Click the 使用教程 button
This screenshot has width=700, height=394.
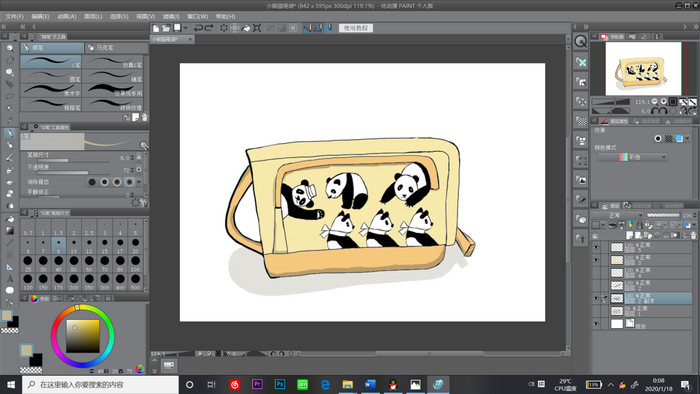(x=356, y=28)
